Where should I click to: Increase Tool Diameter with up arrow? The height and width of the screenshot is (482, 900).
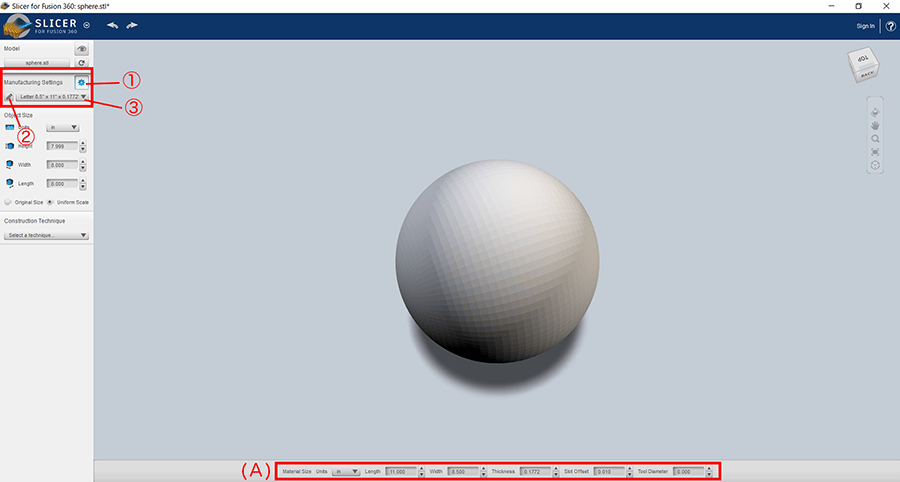pos(709,469)
